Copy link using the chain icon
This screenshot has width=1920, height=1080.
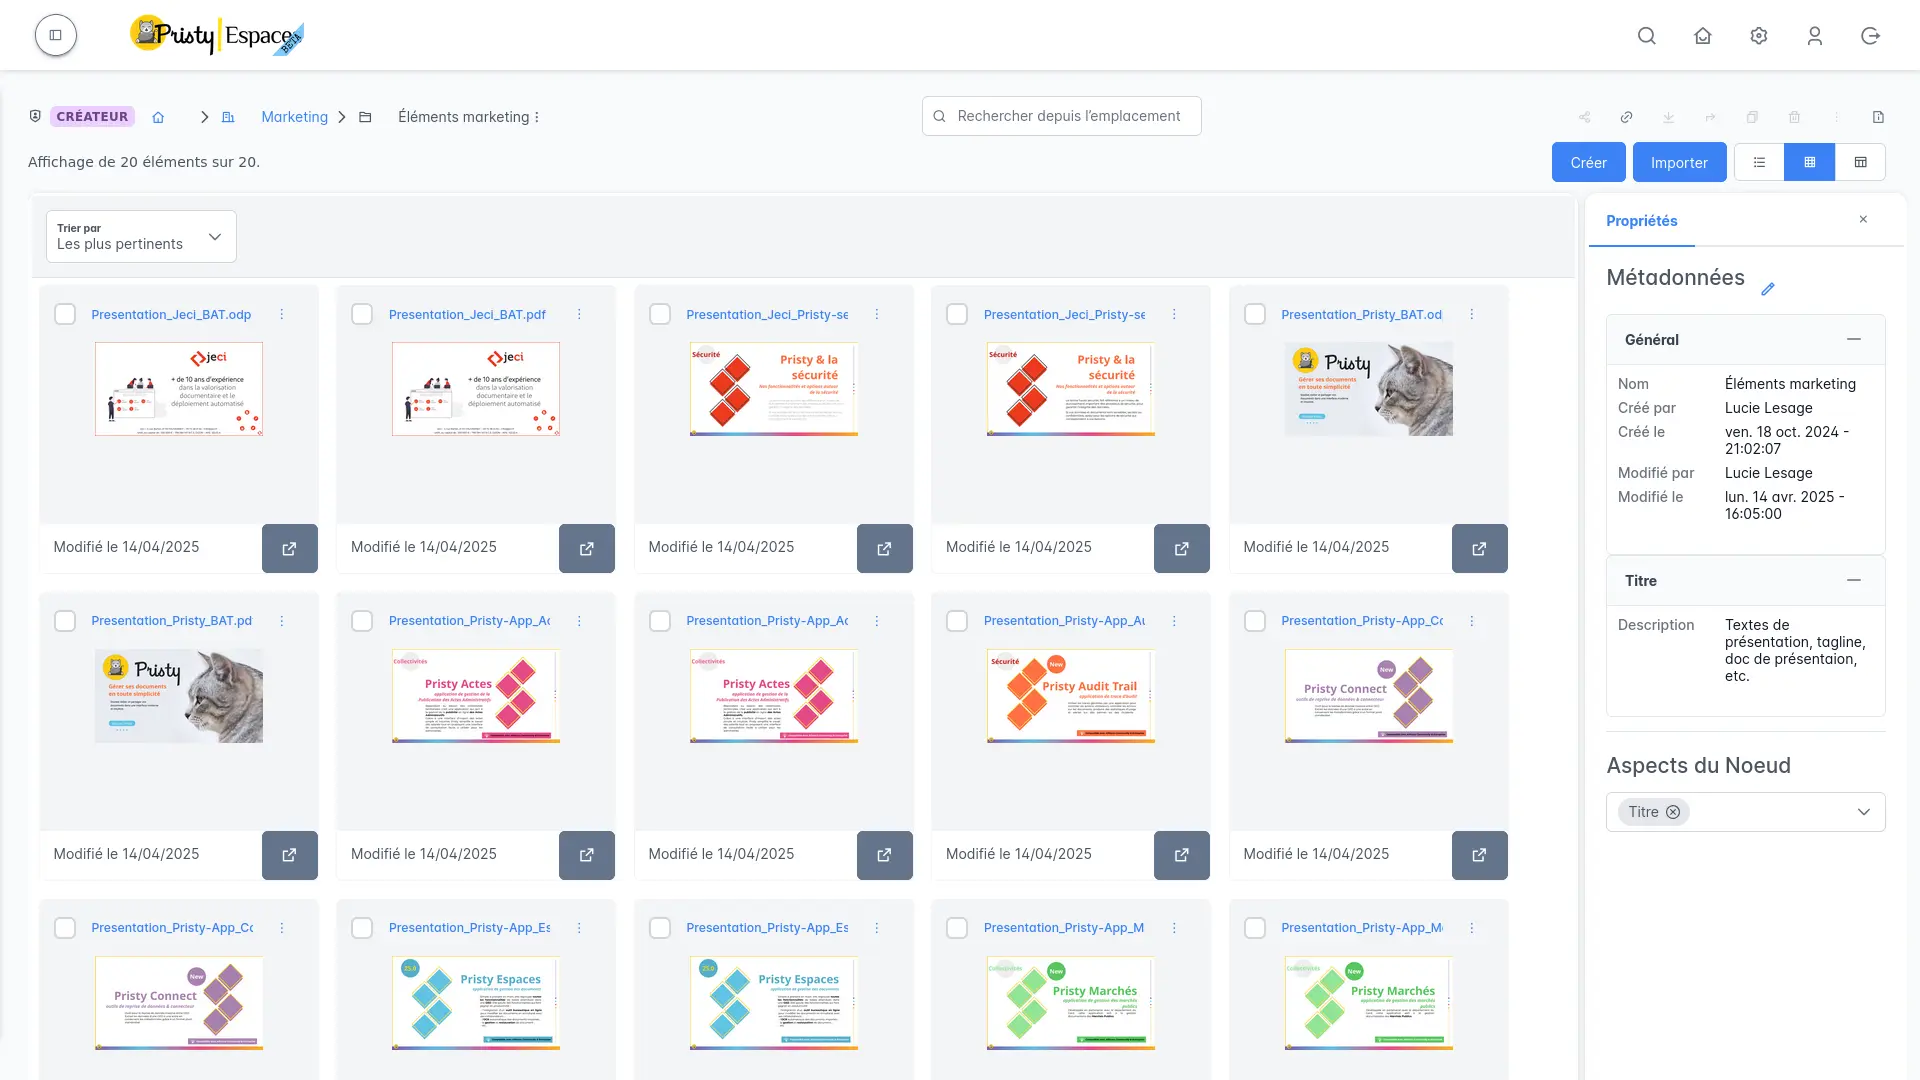point(1627,117)
